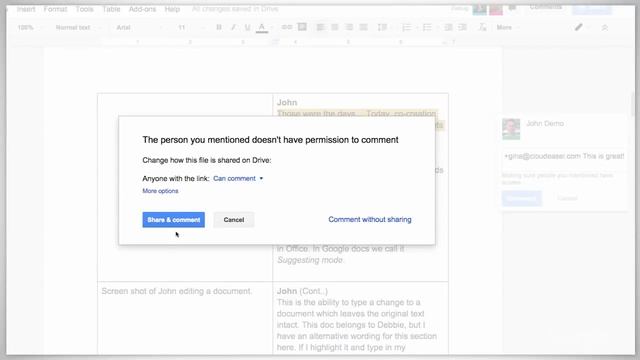Image resolution: width=640 pixels, height=360 pixels.
Task: Apply a numbered list
Action: 407,27
